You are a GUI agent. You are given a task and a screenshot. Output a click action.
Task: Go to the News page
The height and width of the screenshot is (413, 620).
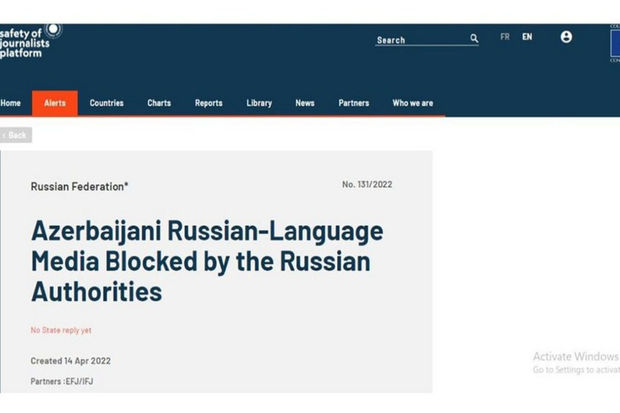pos(305,103)
